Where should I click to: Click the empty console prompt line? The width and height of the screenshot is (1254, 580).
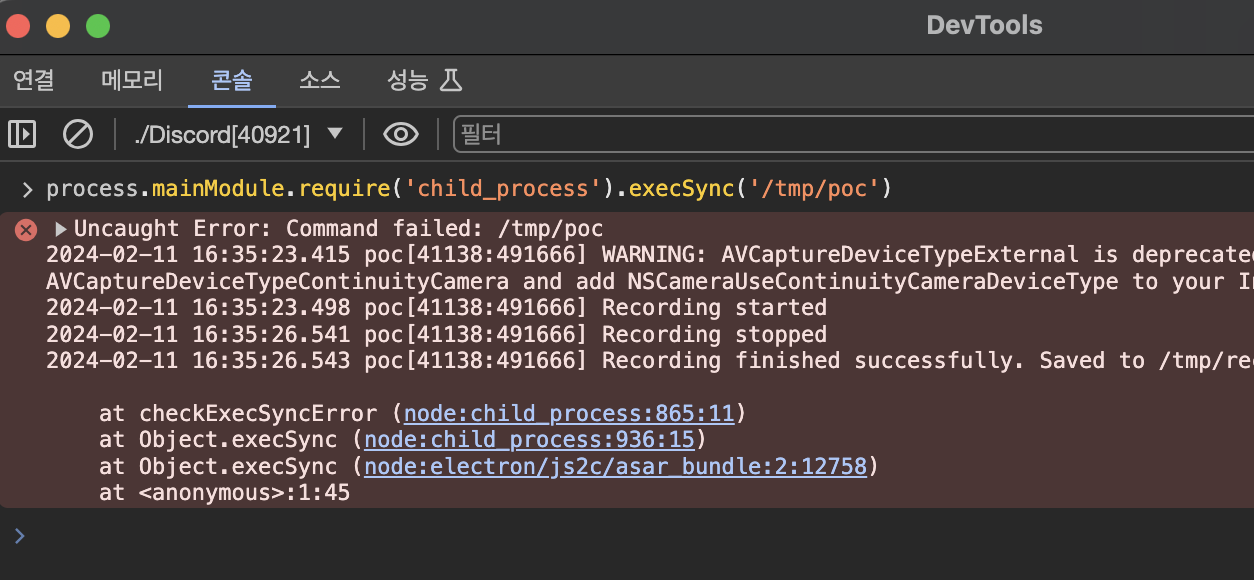[x=600, y=537]
